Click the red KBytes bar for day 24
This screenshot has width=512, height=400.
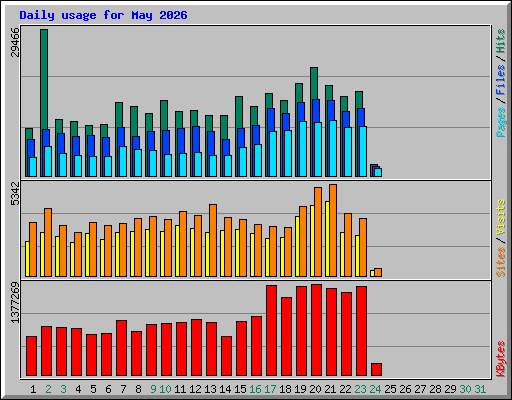click(x=376, y=370)
